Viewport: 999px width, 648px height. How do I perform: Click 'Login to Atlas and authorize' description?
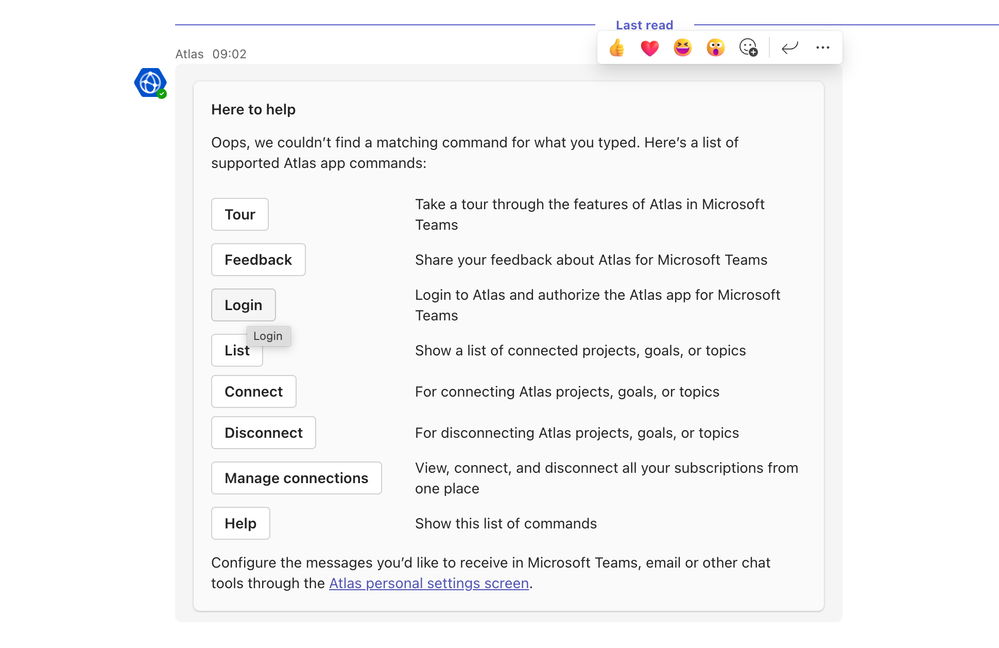click(598, 305)
